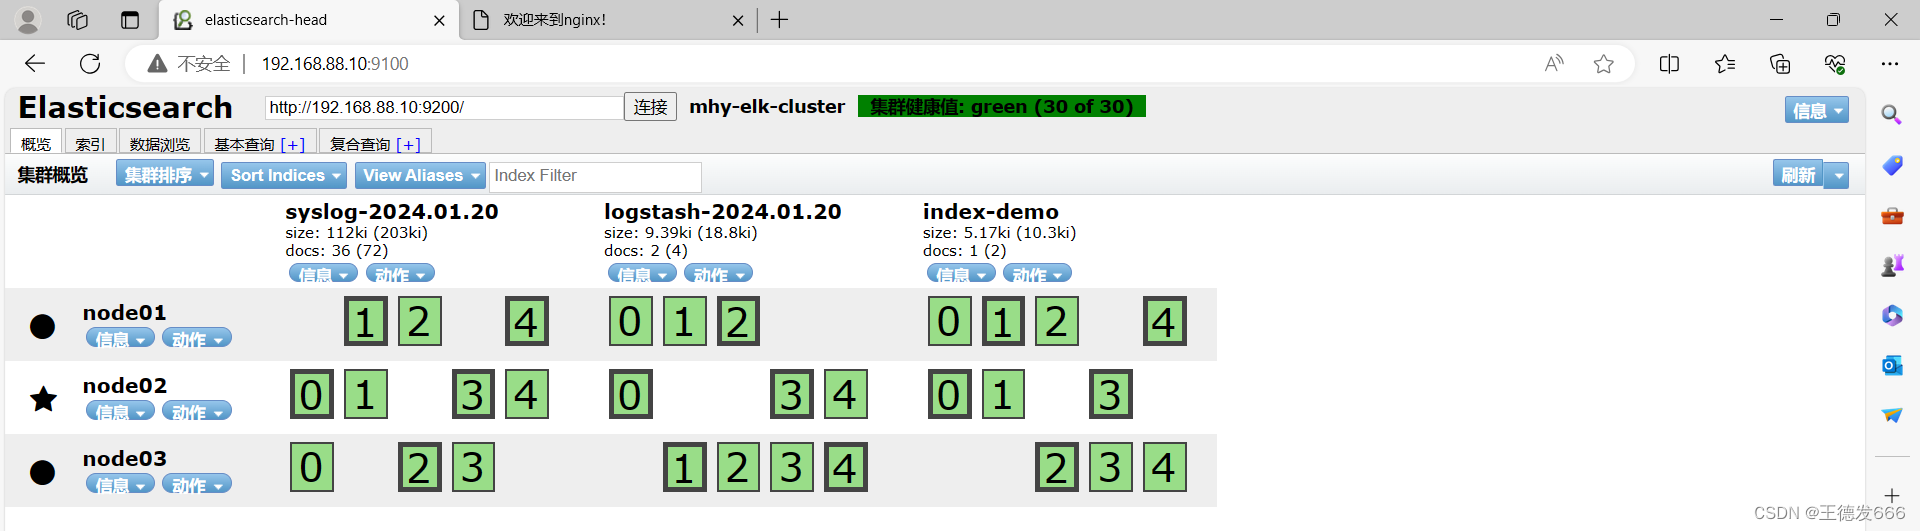Open the Sort Indices dropdown

284,175
